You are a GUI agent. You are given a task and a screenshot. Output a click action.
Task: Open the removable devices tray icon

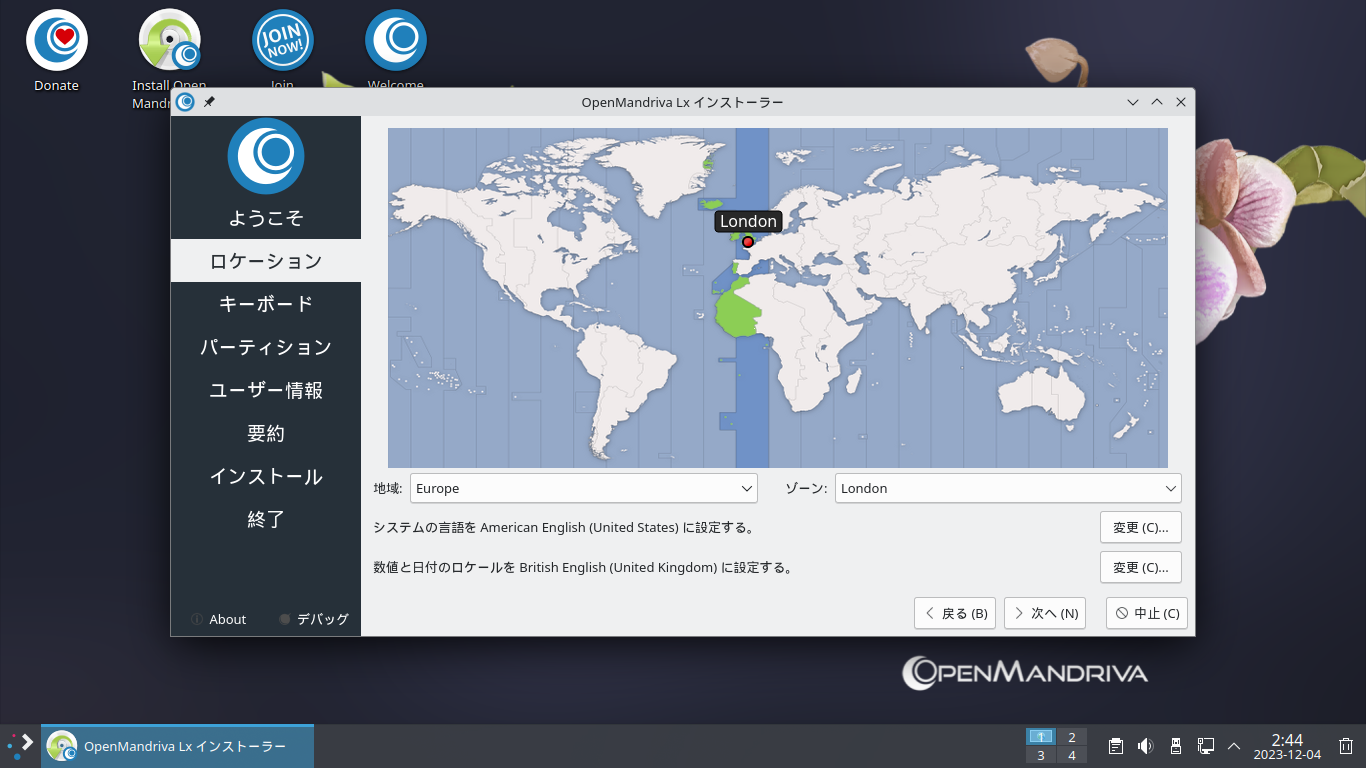(1176, 746)
